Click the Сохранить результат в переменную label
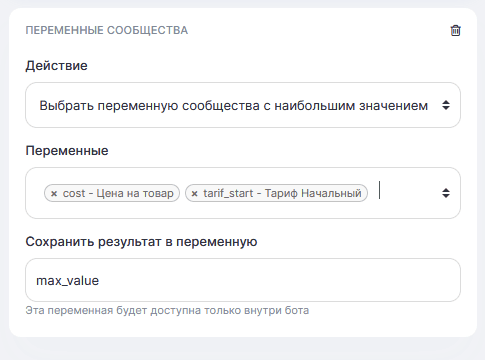This screenshot has height=360, width=485. click(141, 242)
